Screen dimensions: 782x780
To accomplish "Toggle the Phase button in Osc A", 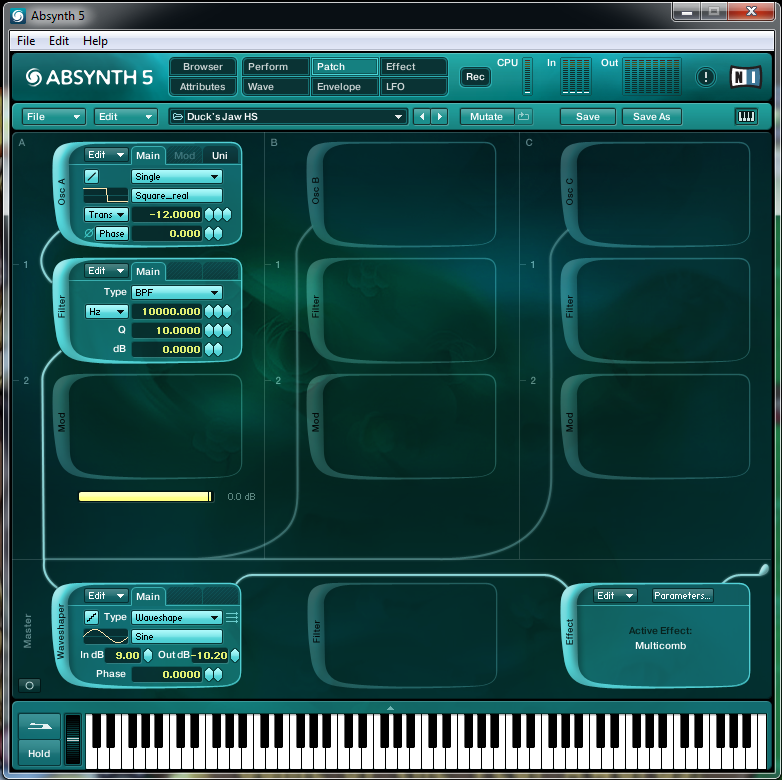I will click(x=112, y=233).
